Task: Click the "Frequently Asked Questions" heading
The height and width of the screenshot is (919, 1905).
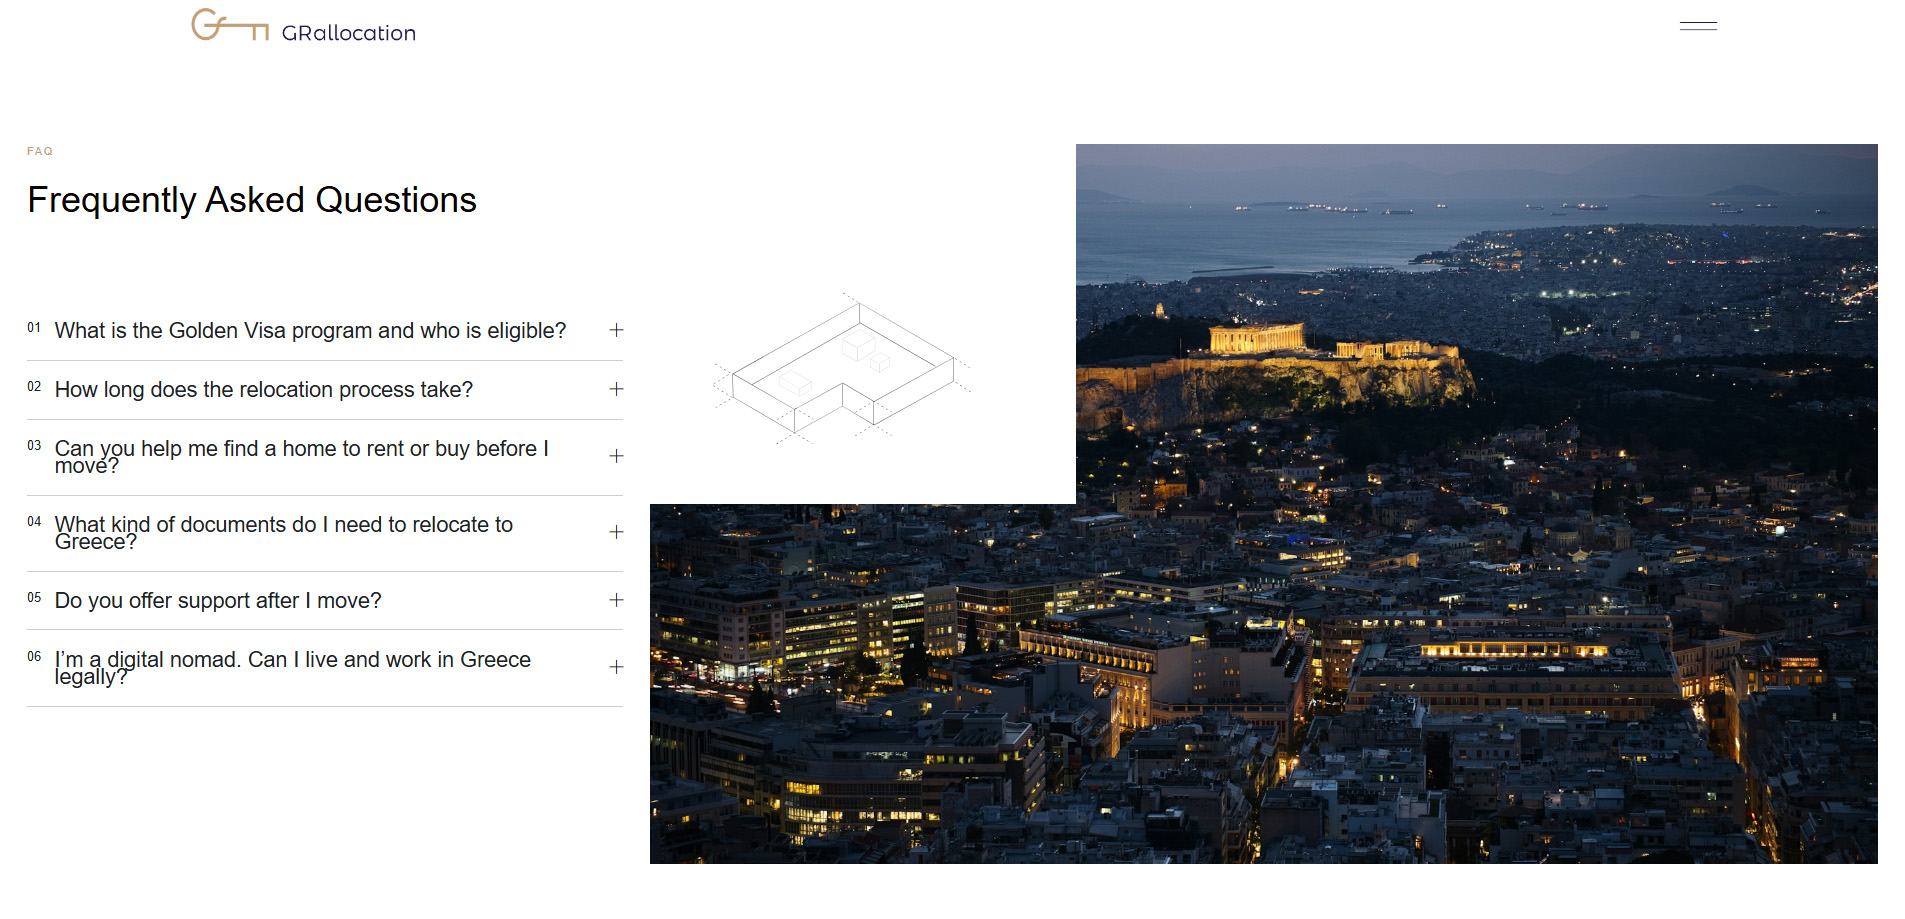Action: 252,200
